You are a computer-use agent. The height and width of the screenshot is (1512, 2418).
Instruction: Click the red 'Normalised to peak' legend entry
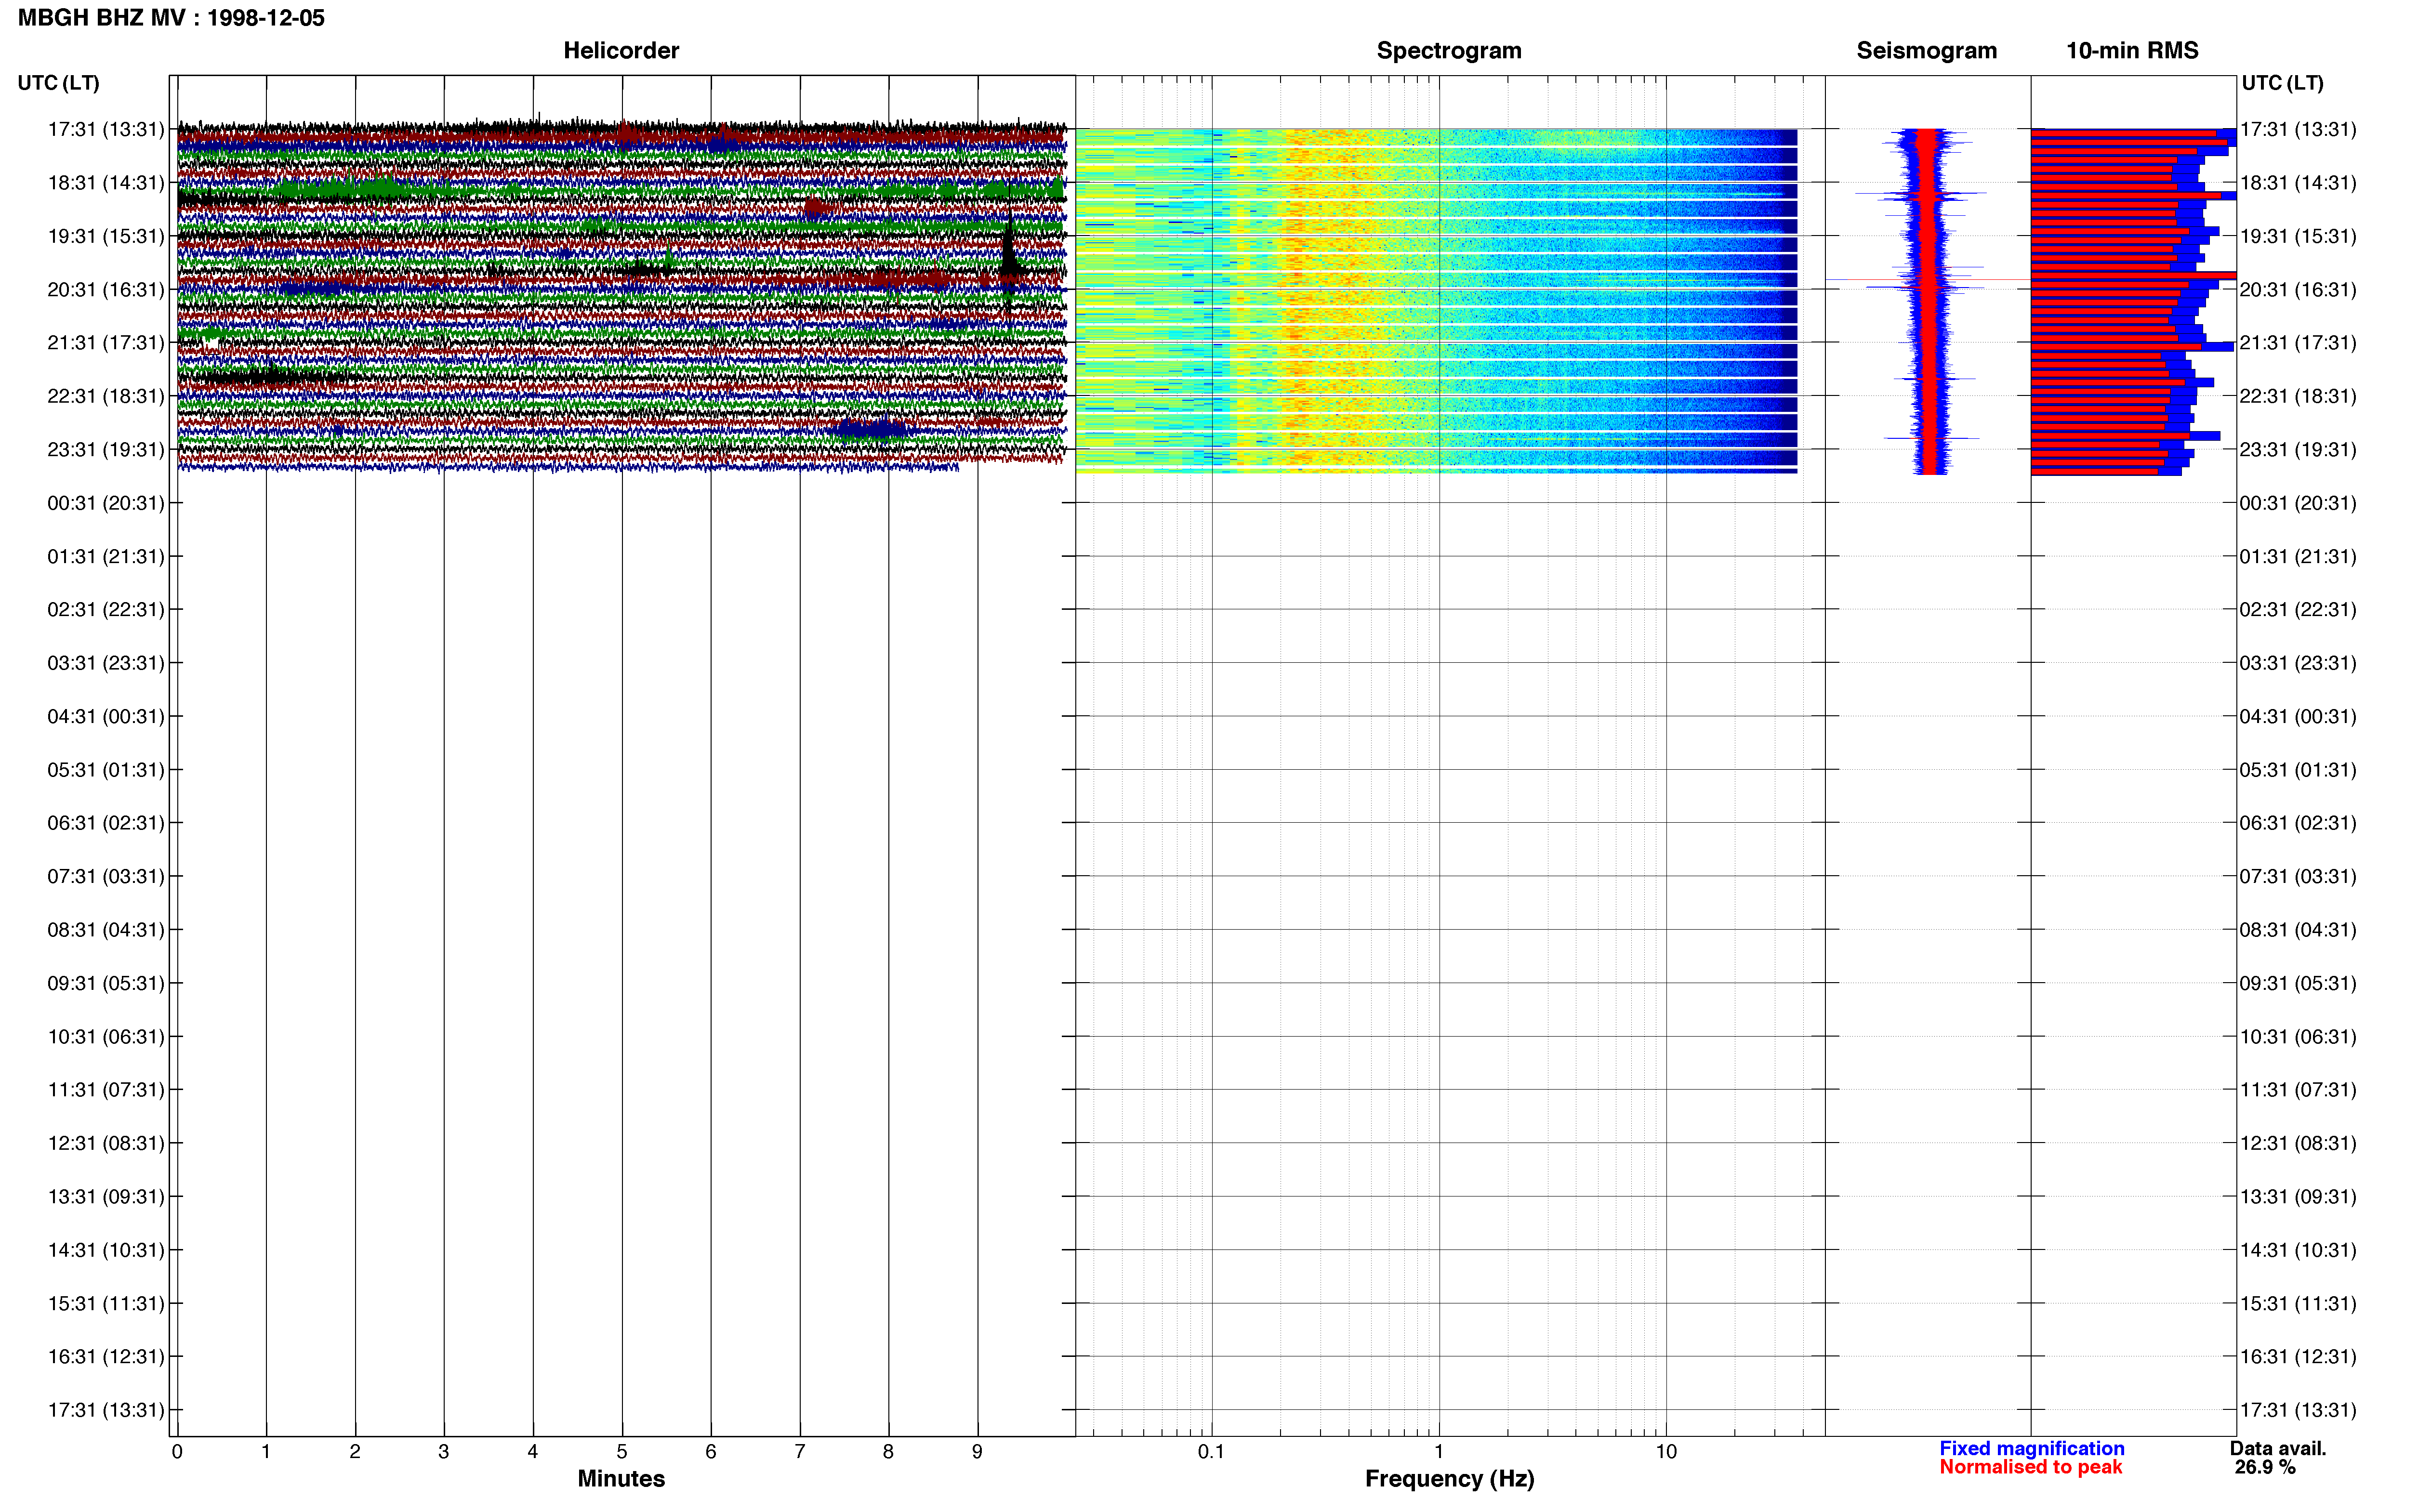pyautogui.click(x=2031, y=1467)
